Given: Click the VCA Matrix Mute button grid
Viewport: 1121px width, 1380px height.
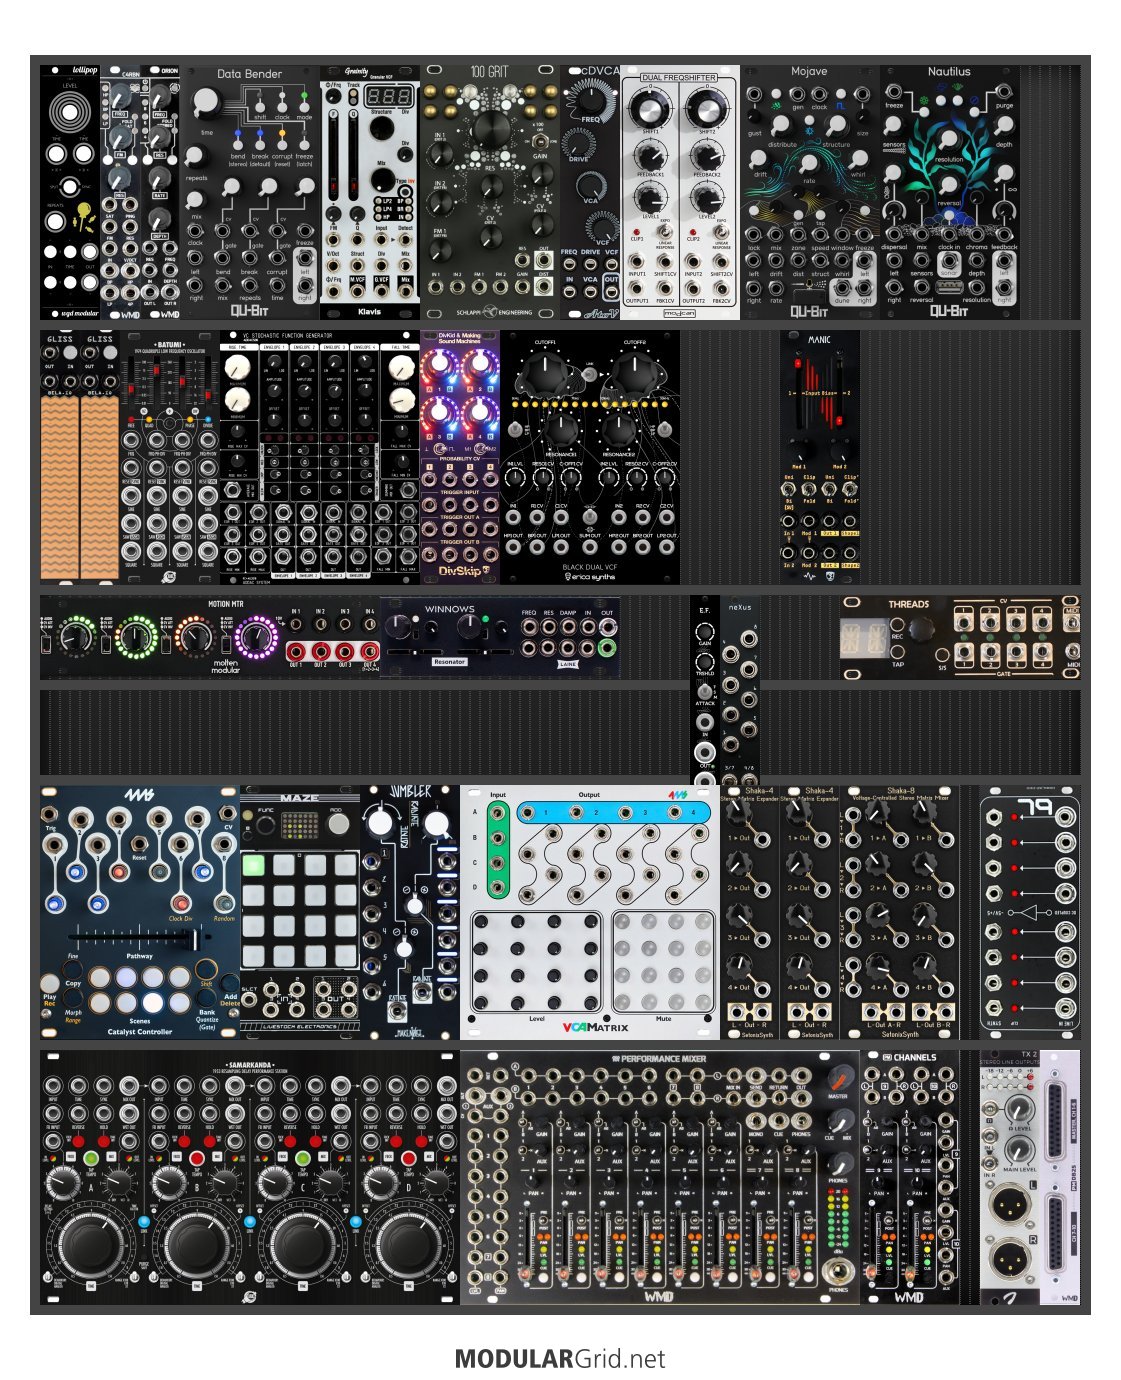Looking at the screenshot, I should pyautogui.click(x=663, y=960).
